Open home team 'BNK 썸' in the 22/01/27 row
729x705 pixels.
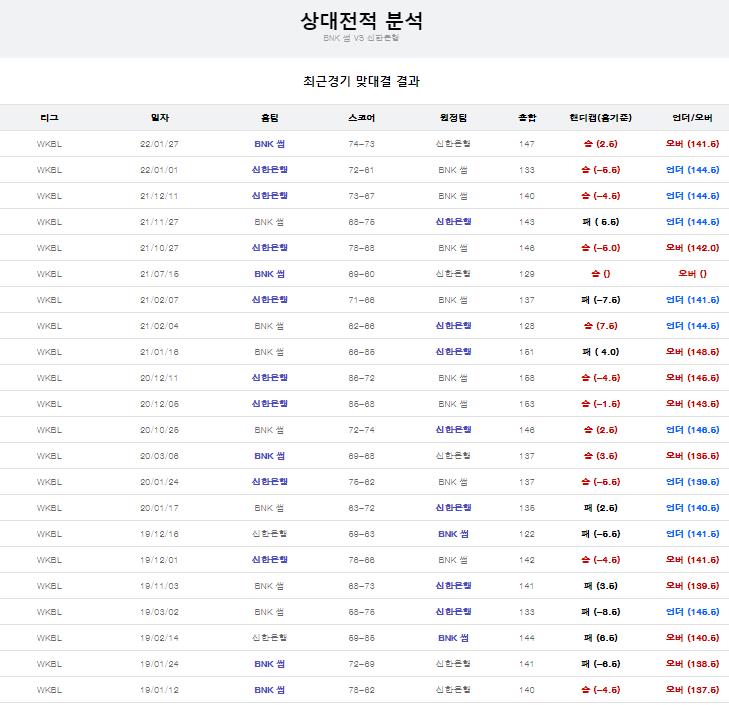point(270,144)
